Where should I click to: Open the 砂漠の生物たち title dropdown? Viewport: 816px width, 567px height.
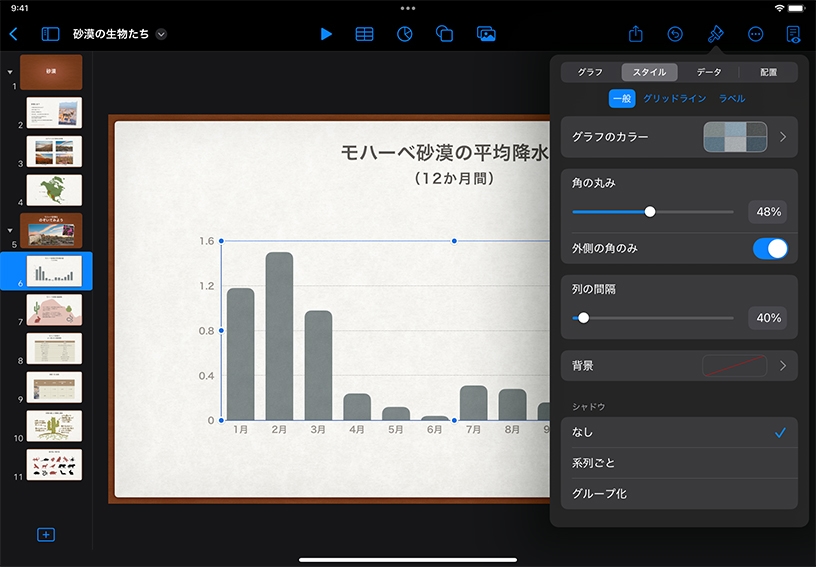pos(162,34)
